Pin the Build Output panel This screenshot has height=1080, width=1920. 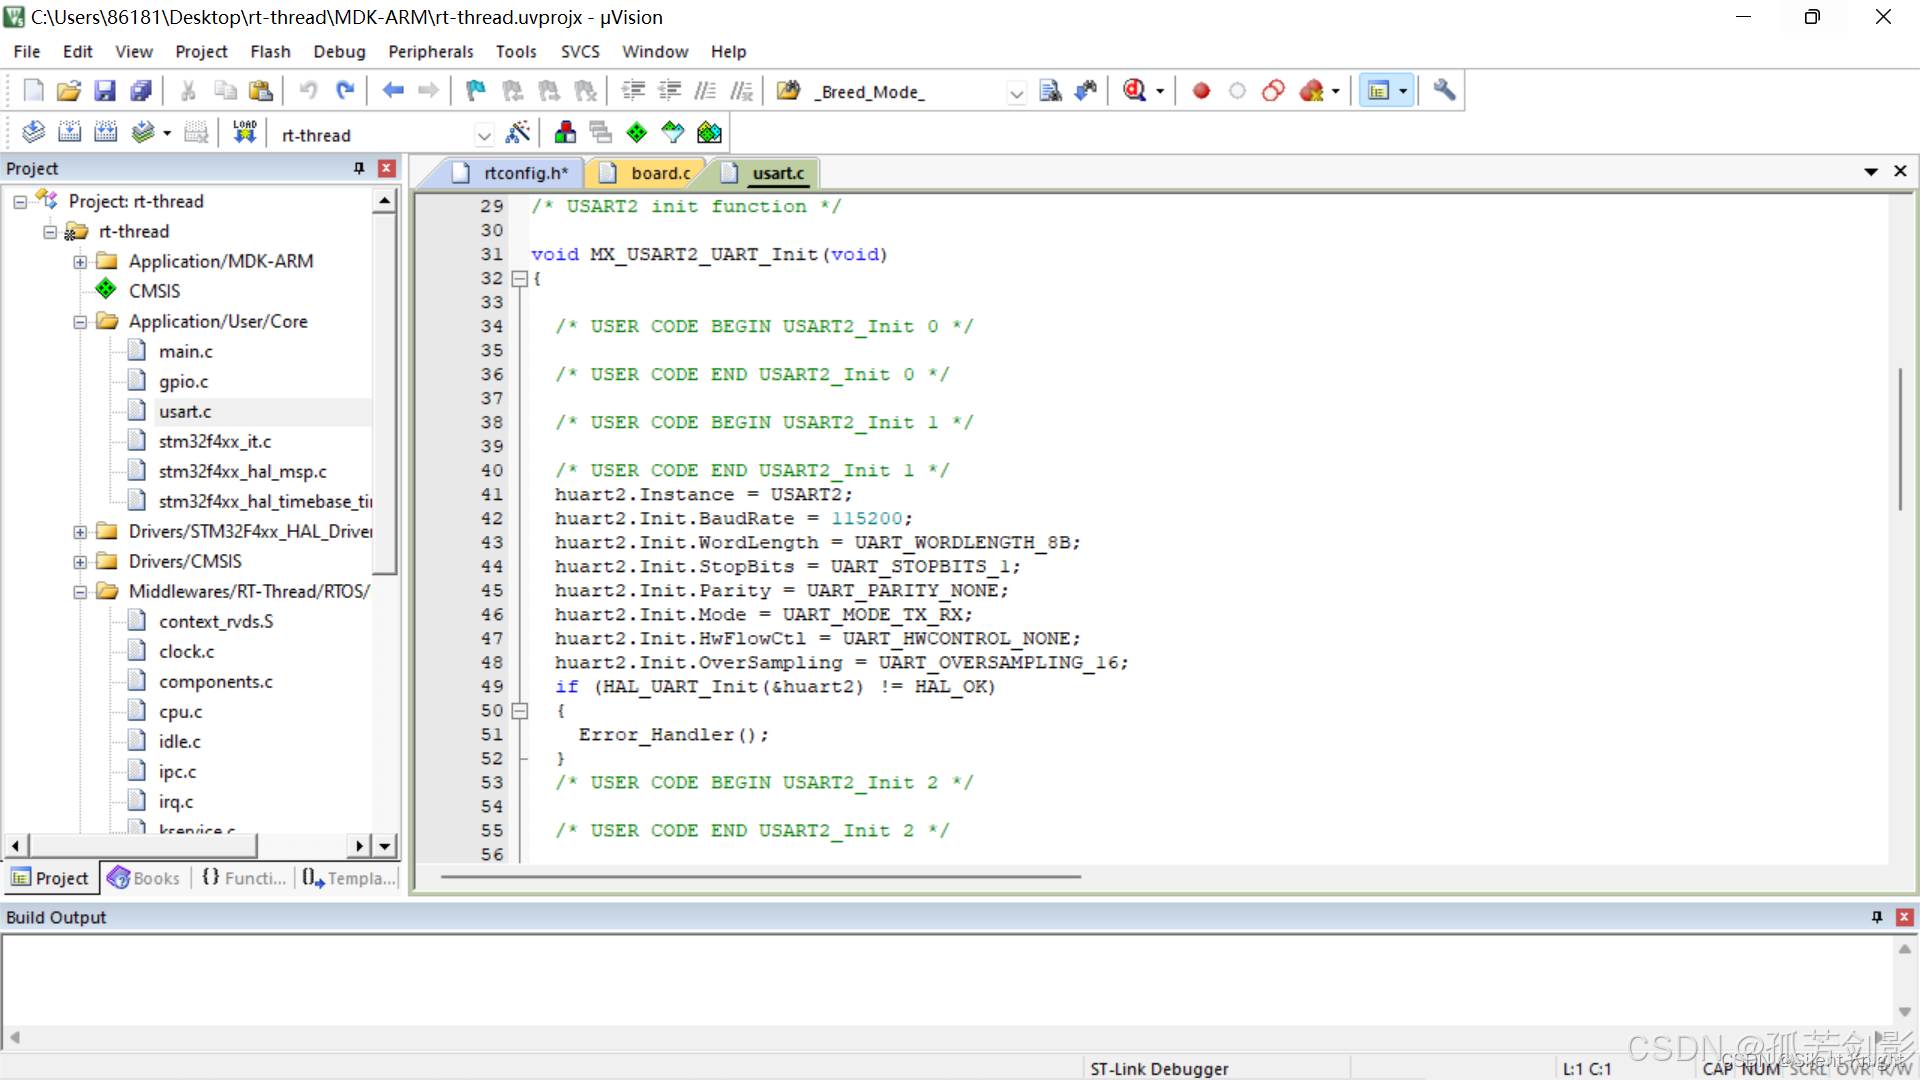(x=1876, y=917)
